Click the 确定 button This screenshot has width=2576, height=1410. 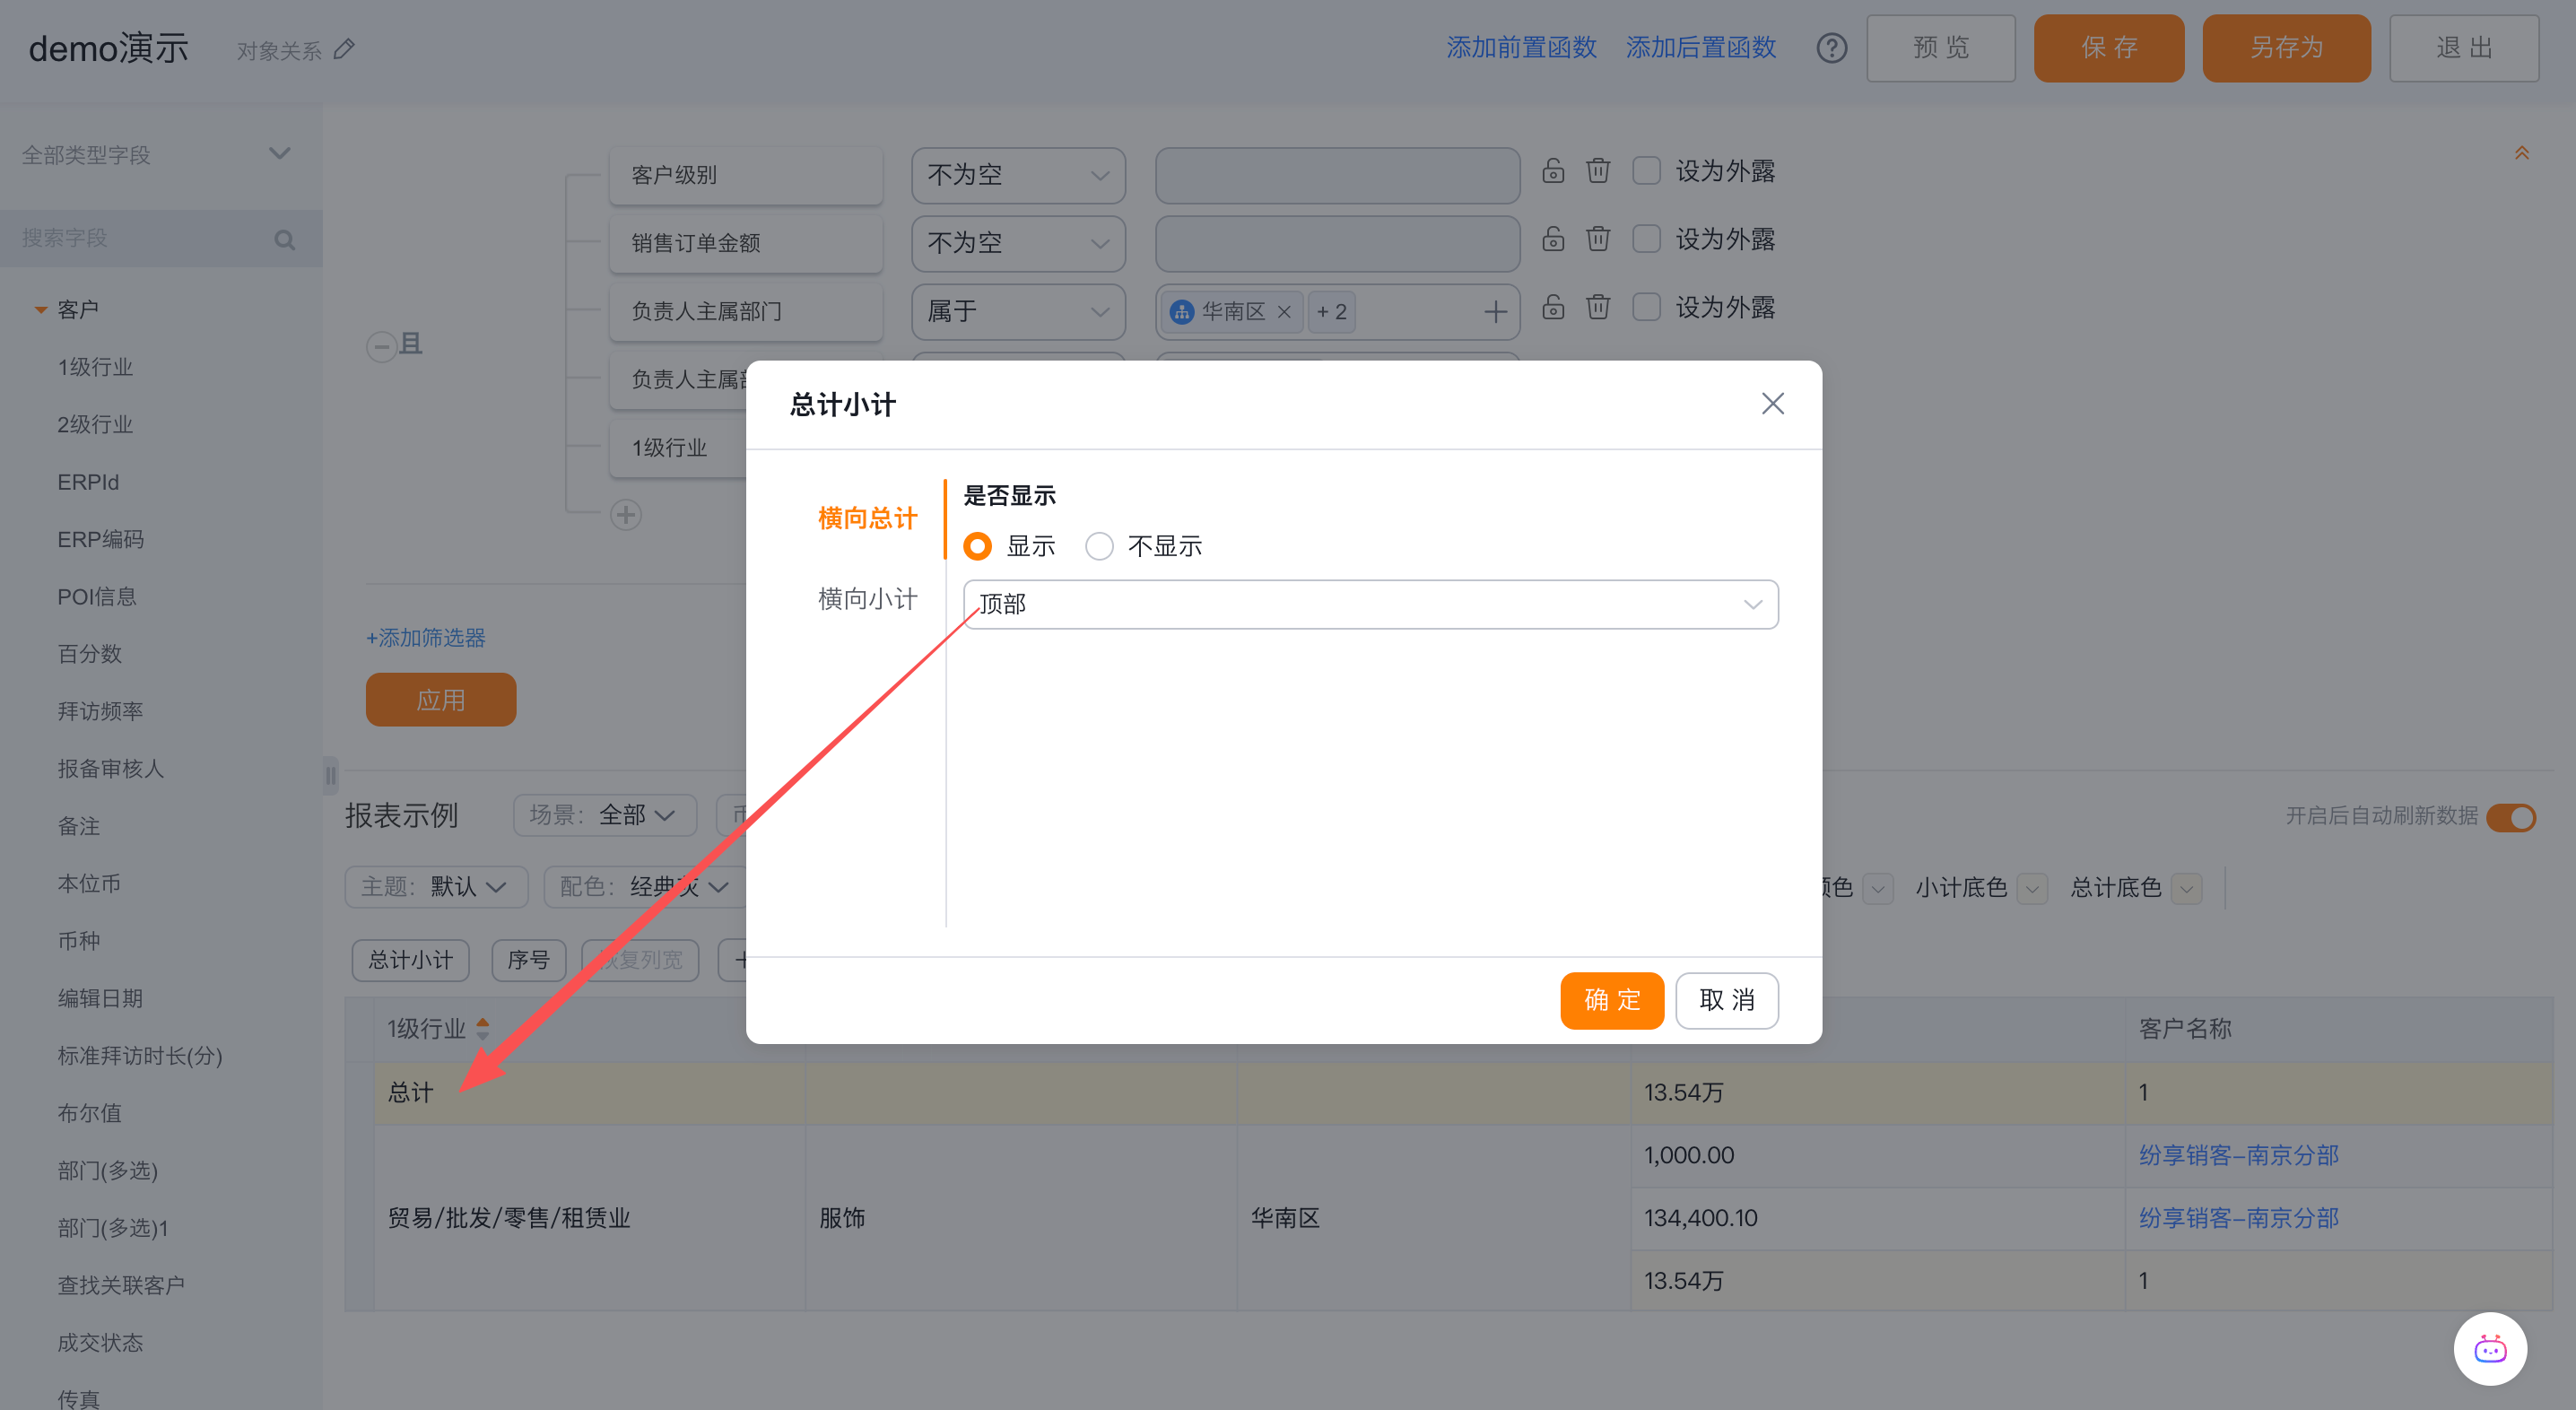(1611, 1000)
